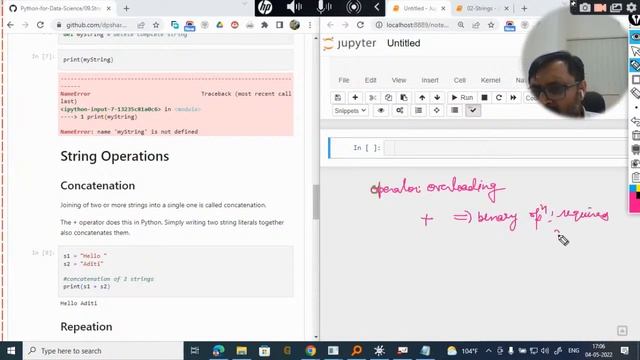Viewport: 640px width, 360px height.
Task: Toggle annotation visibility eye on side toolbar
Action: pyautogui.click(x=635, y=37)
